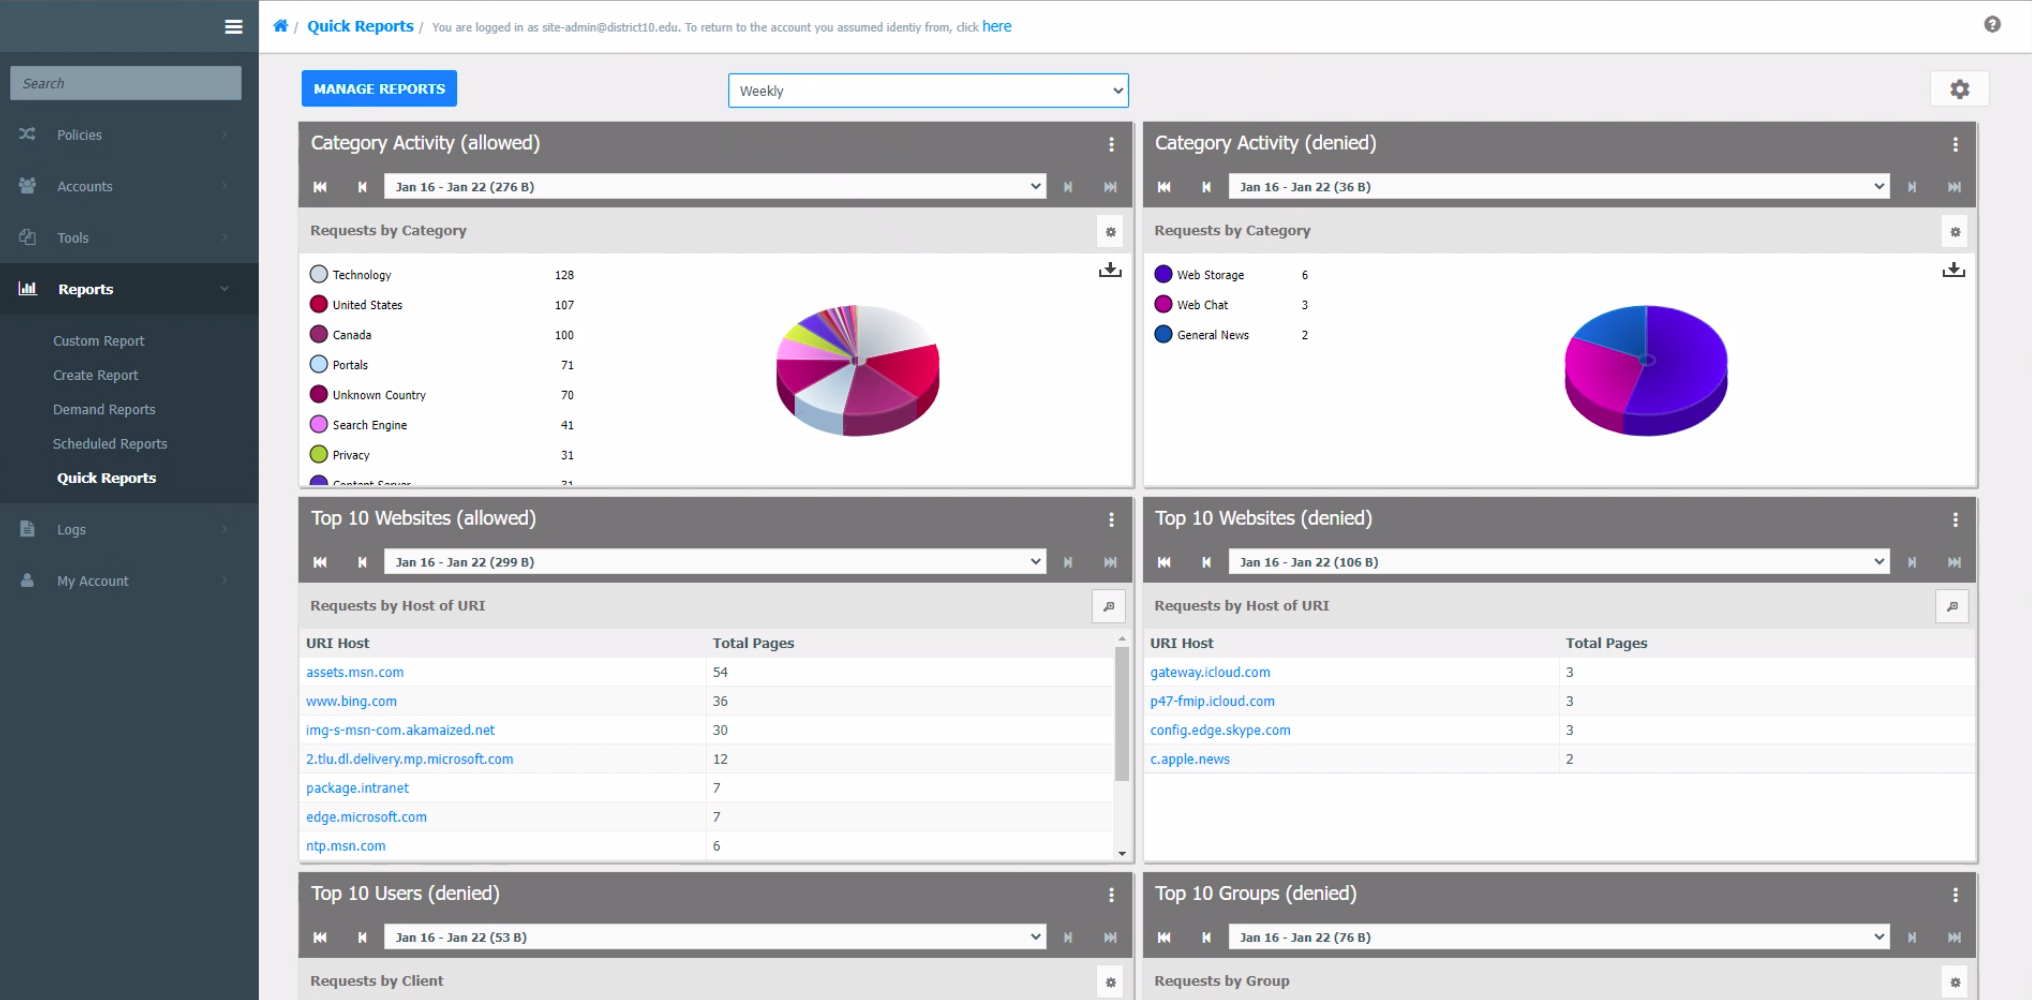Jump to first week in Category Activity (allowed)
Image resolution: width=2032 pixels, height=1000 pixels.
[320, 187]
